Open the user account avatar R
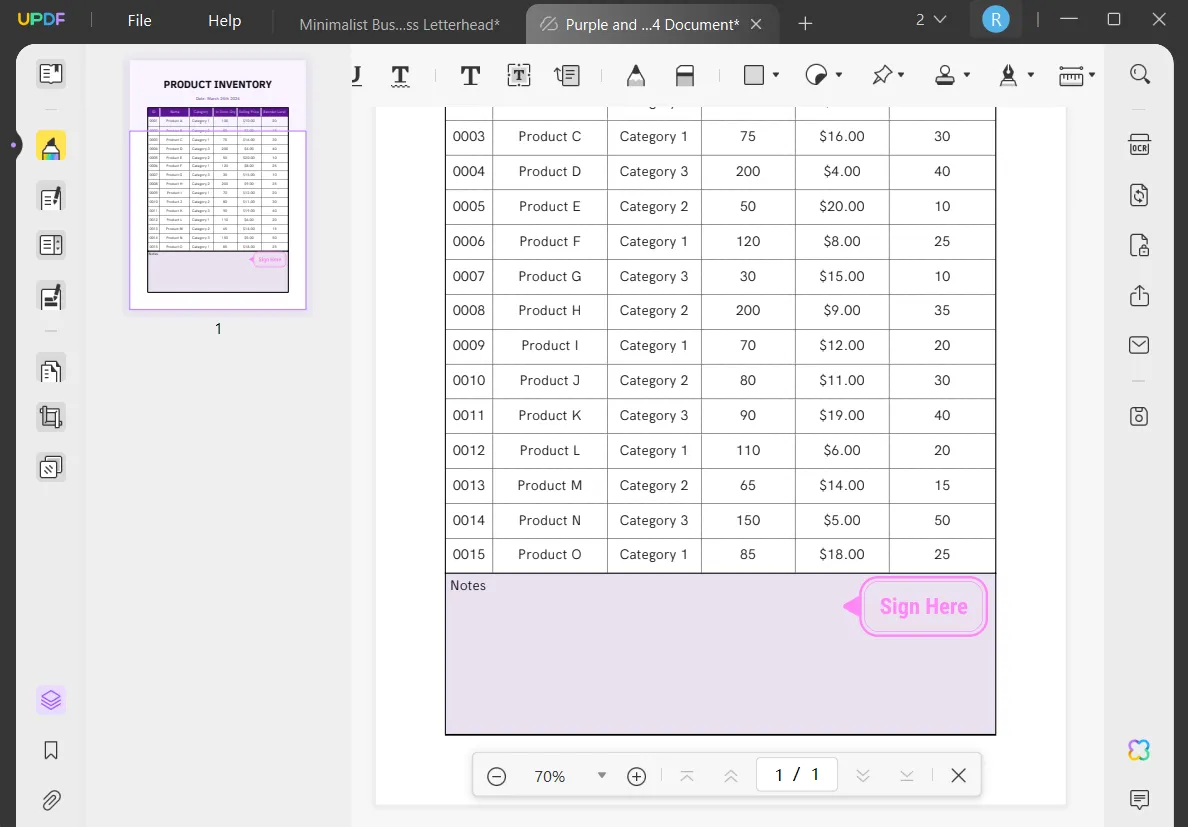The image size is (1188, 827). coord(995,20)
